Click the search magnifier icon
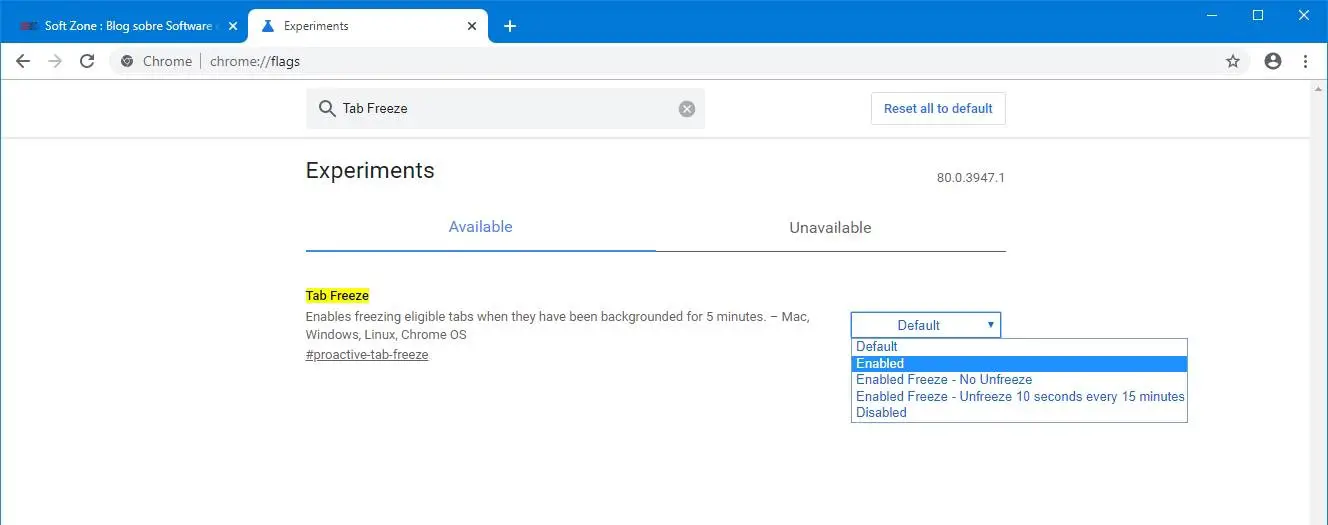The width and height of the screenshot is (1328, 525). pos(326,109)
